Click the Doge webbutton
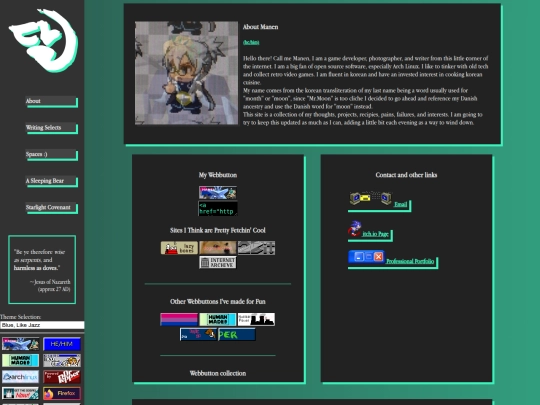Viewport: 540px width, 405px height. pyautogui.click(x=218, y=248)
